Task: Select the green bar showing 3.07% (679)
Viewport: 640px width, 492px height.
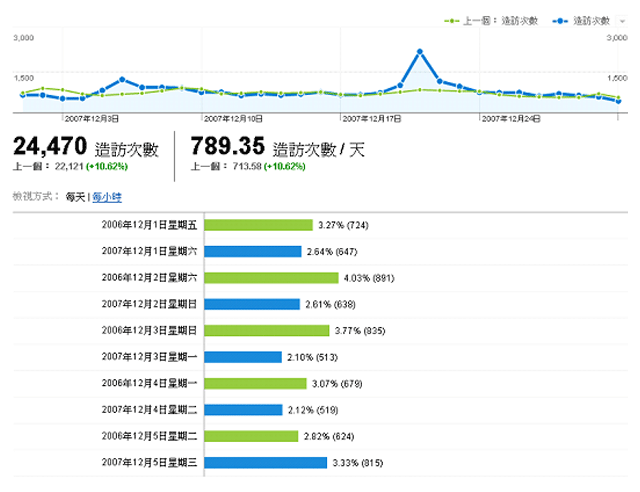Action: click(x=255, y=383)
